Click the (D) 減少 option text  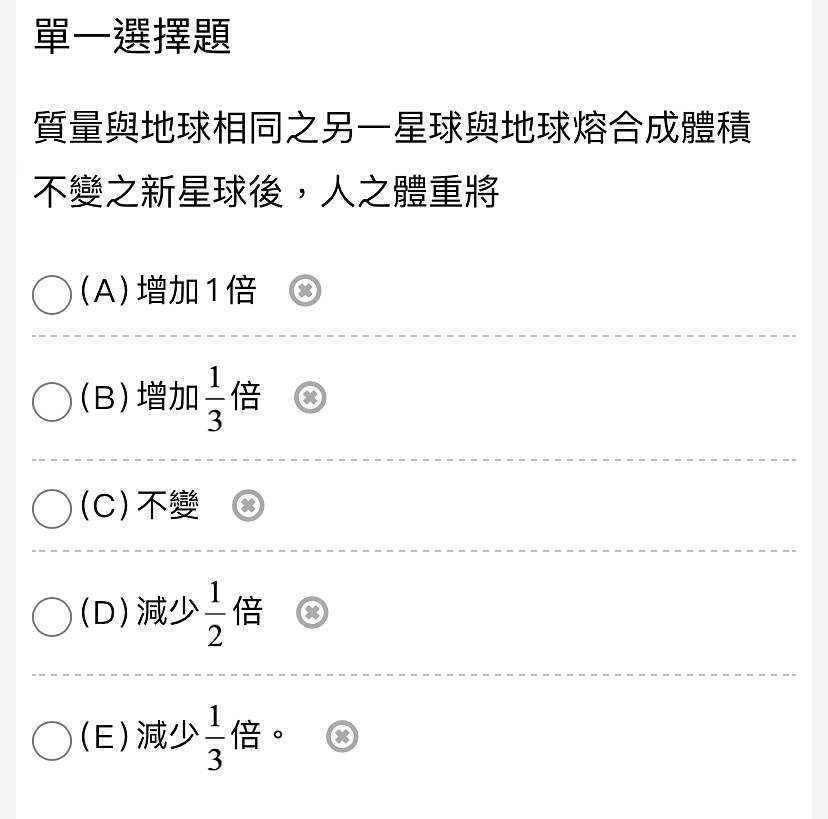point(172,613)
